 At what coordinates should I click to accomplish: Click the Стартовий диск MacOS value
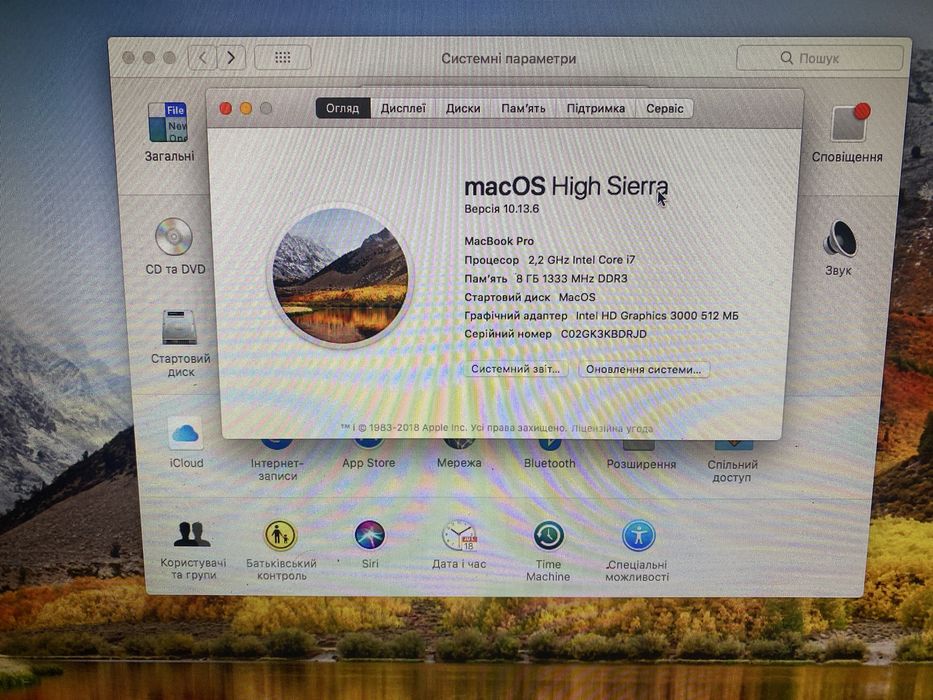(x=577, y=297)
